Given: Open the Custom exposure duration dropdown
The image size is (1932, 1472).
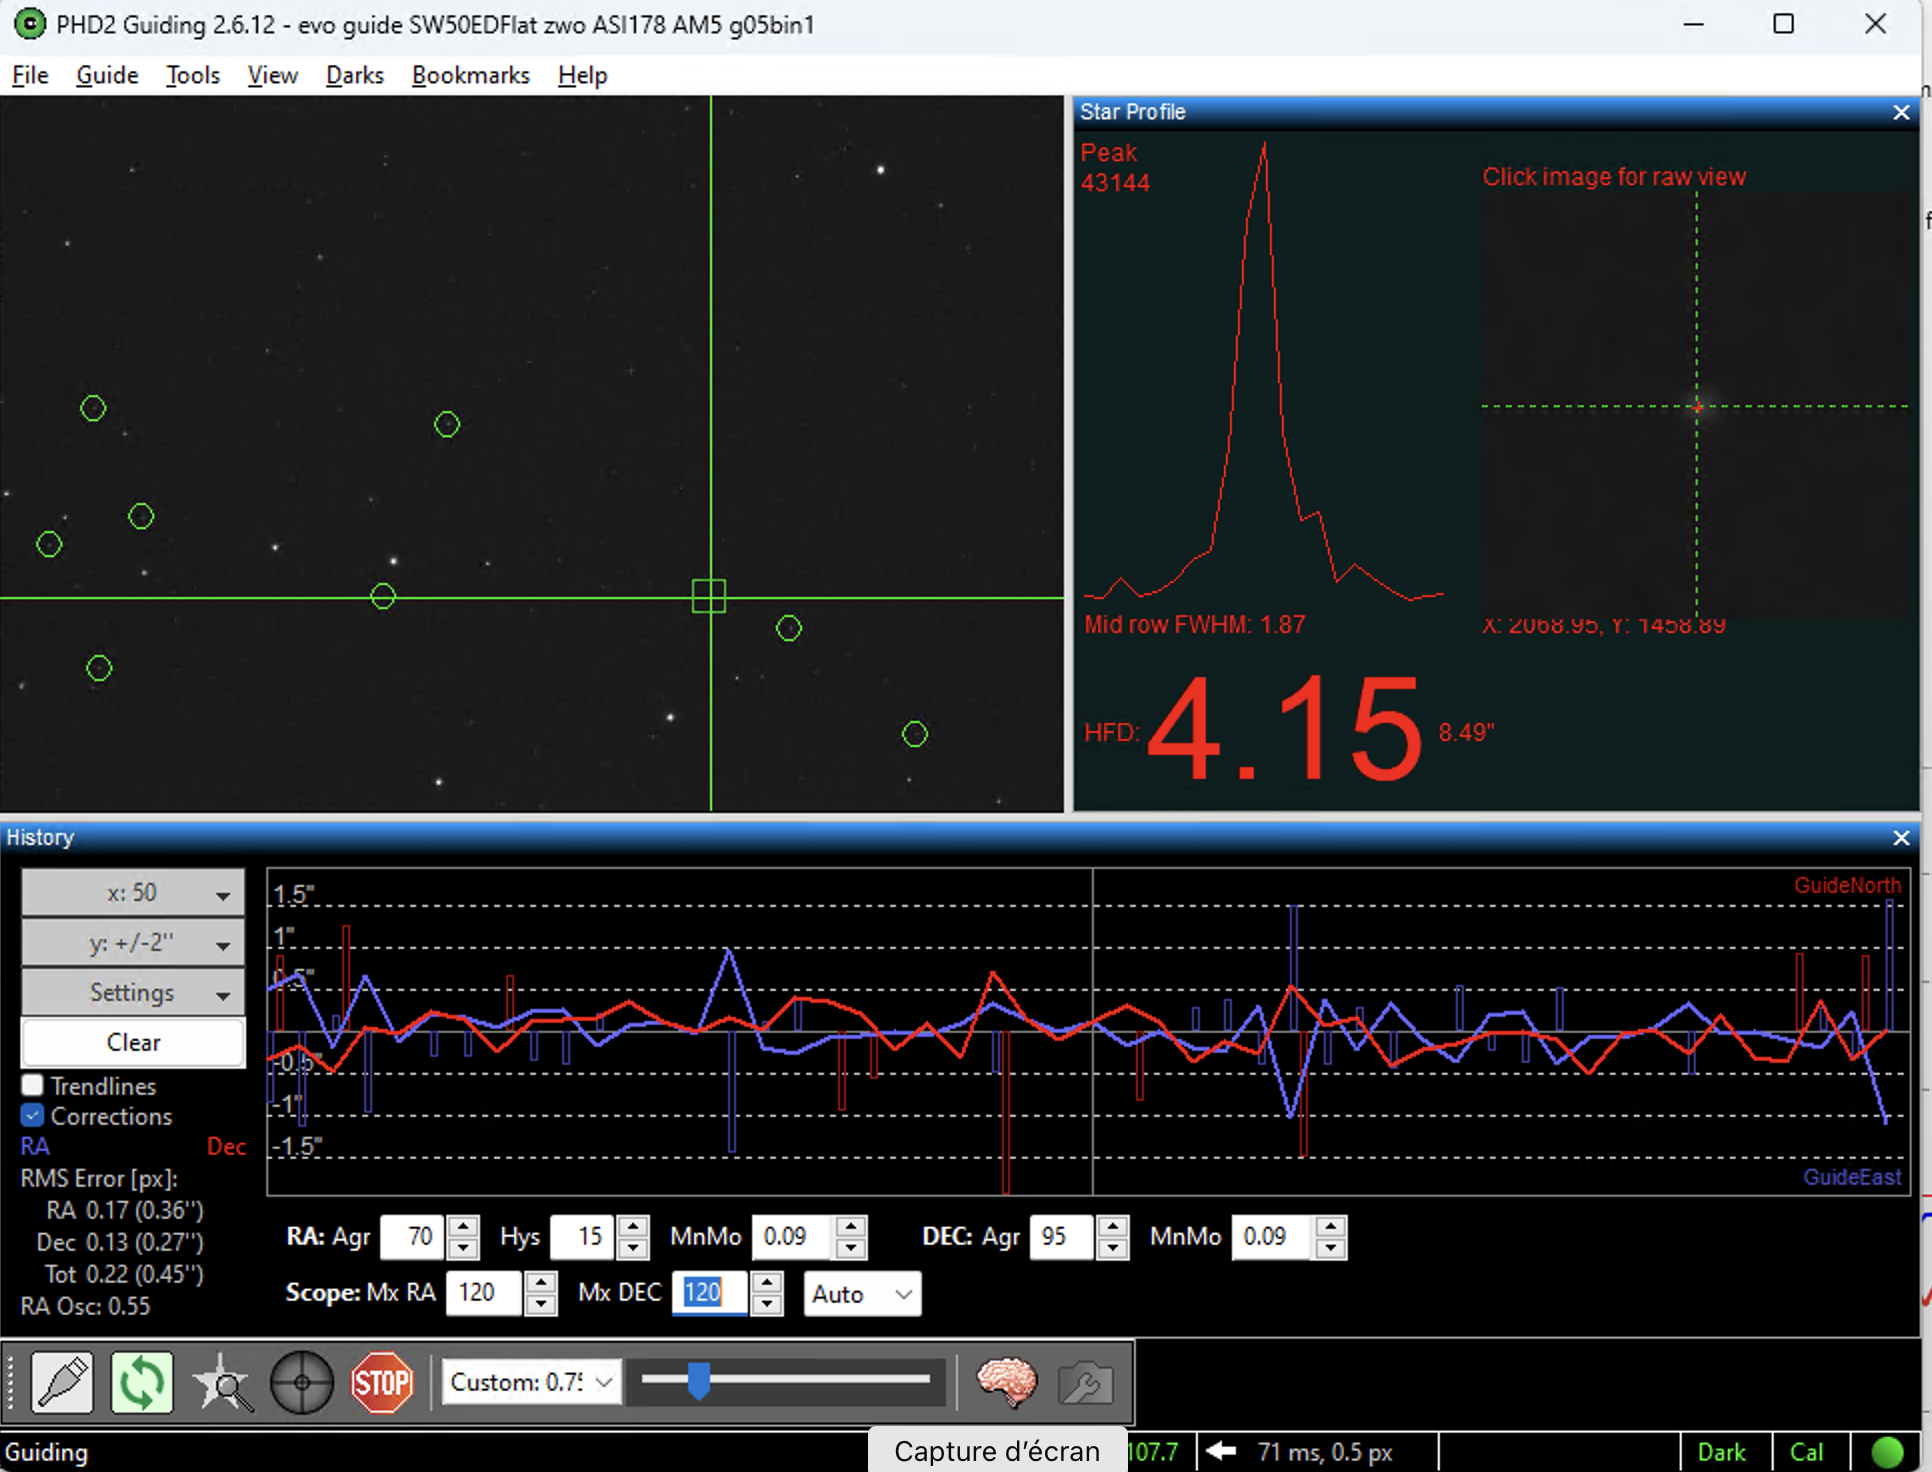Looking at the screenshot, I should [531, 1382].
